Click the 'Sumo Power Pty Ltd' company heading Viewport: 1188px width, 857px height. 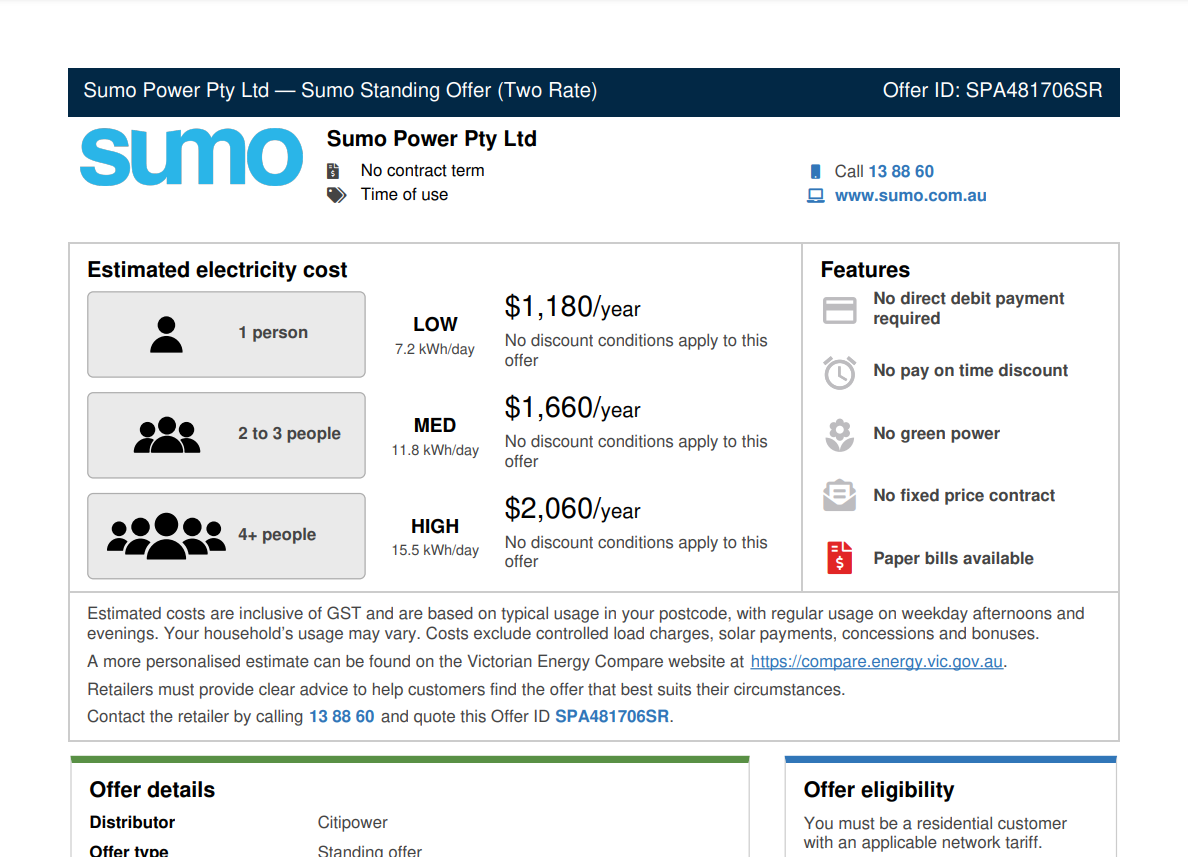(x=432, y=139)
